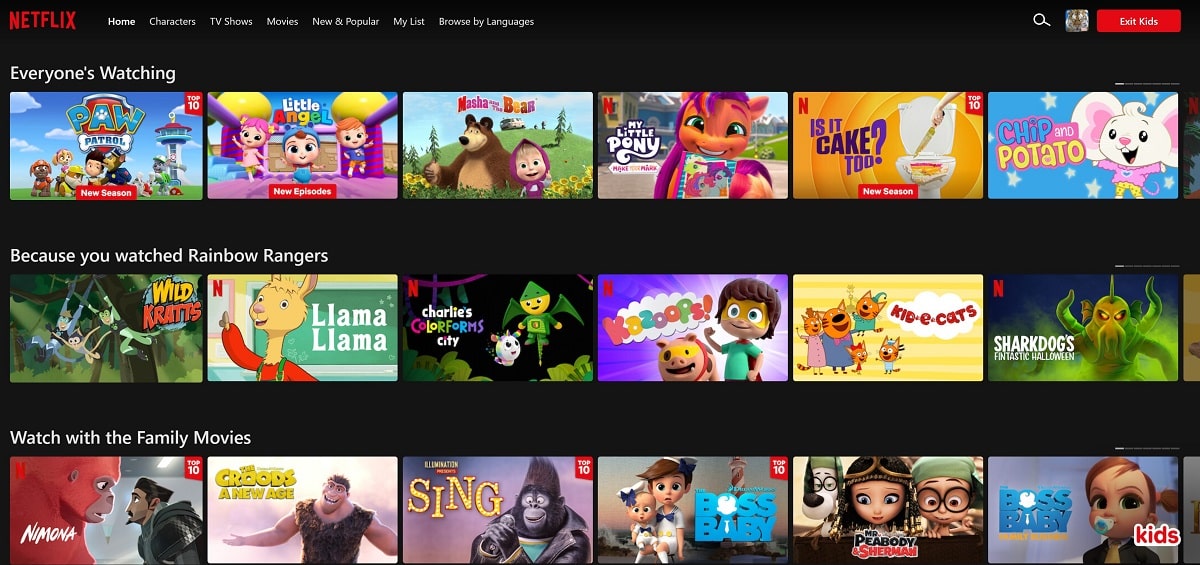Click Netflix N logo on Llama Llama

(x=217, y=286)
